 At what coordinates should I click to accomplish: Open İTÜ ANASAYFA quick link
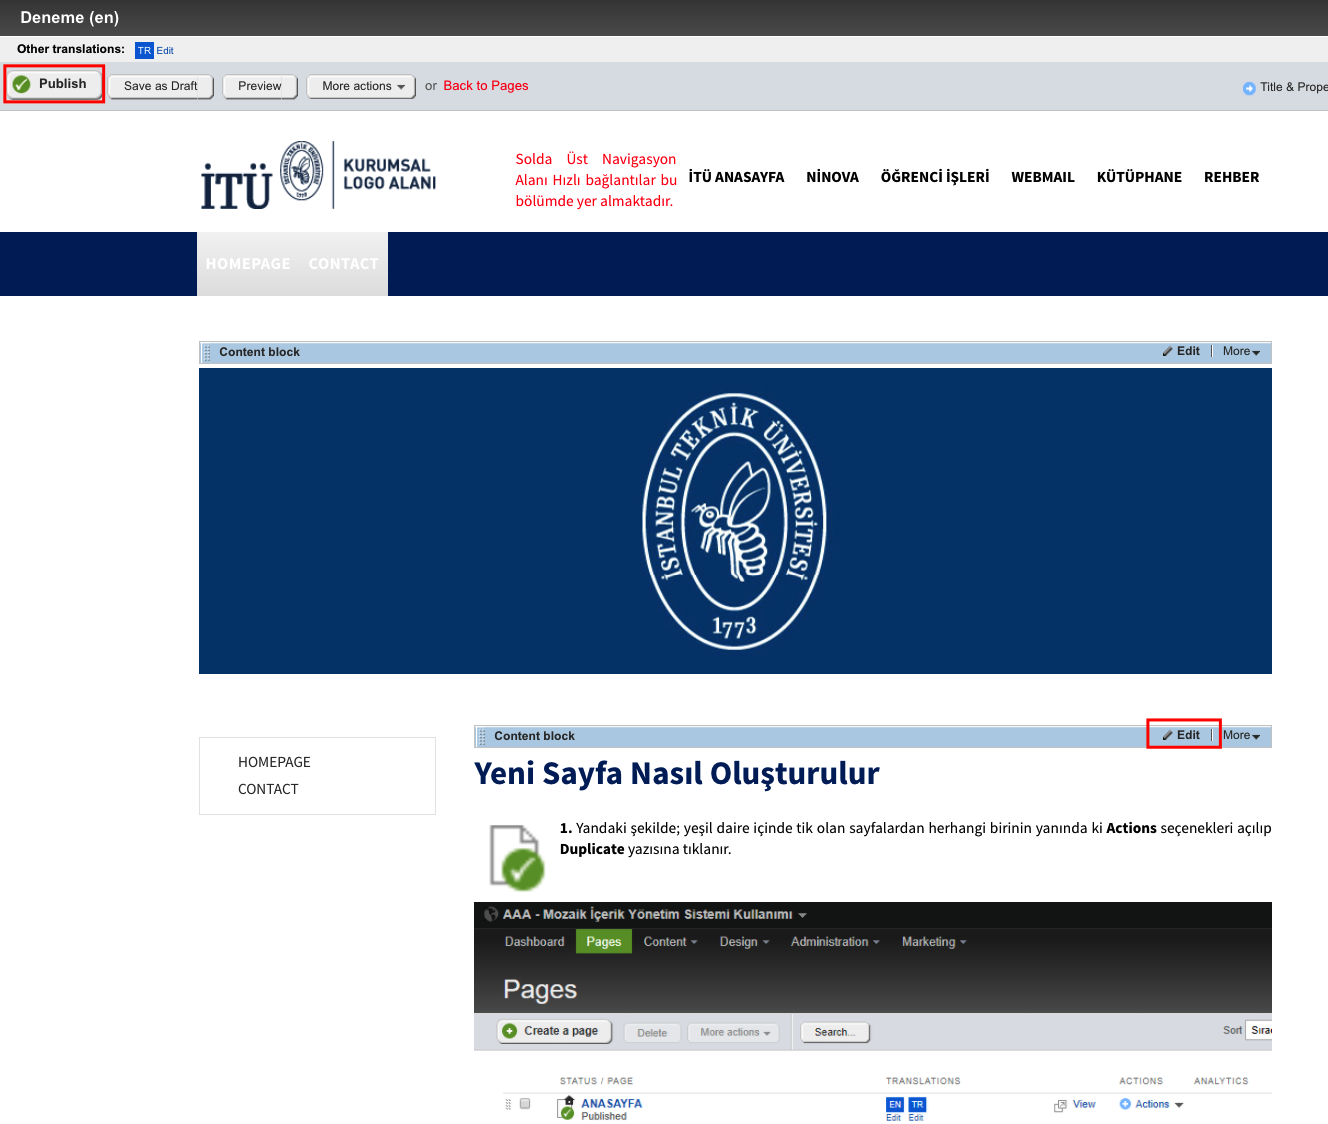pyautogui.click(x=736, y=177)
